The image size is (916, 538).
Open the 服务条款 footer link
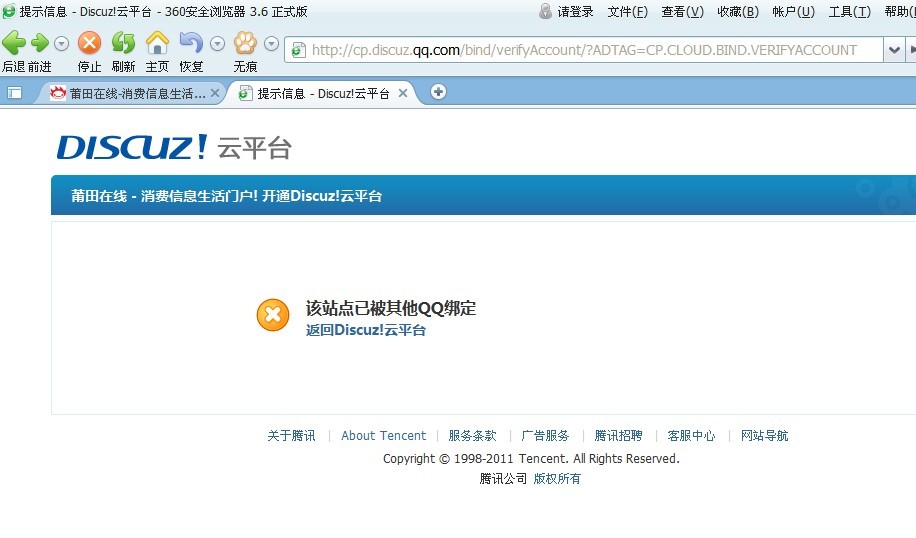[x=472, y=436]
